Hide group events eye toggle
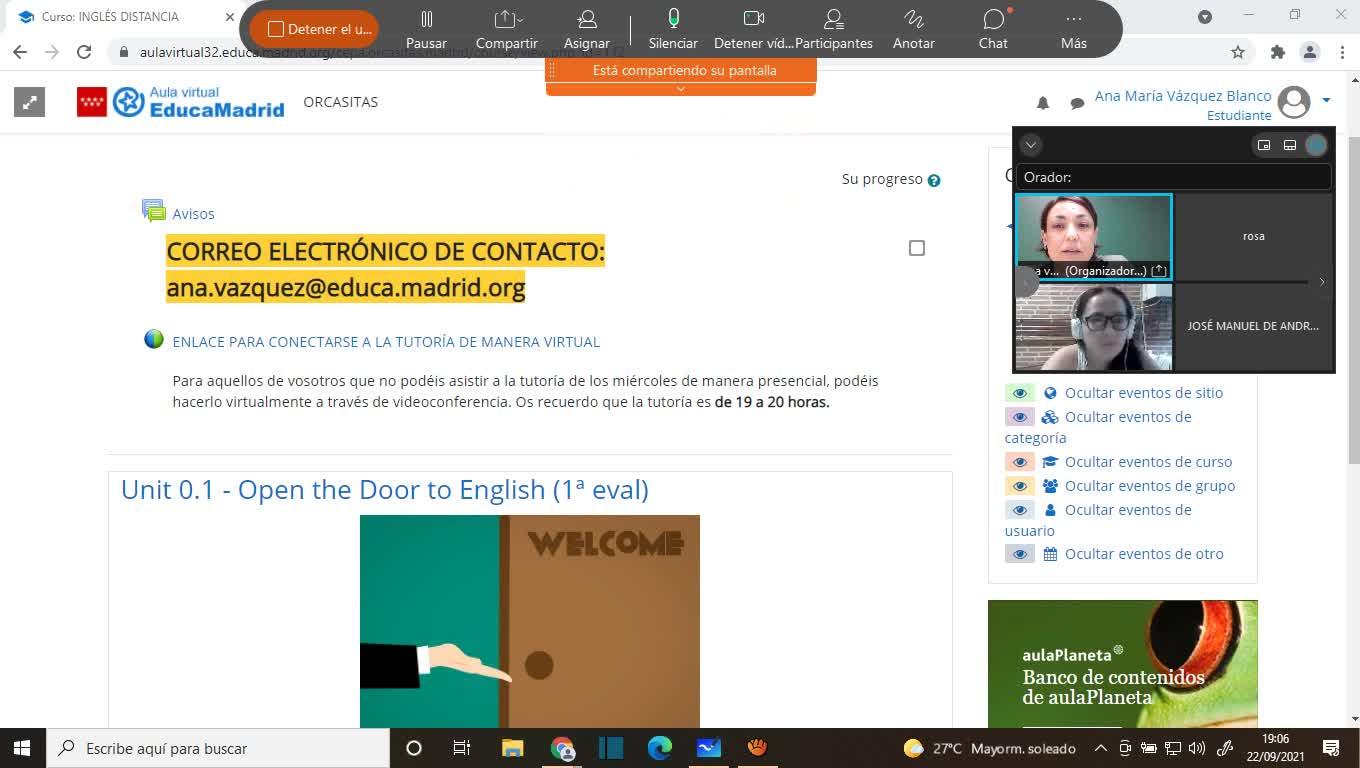 [x=1020, y=486]
